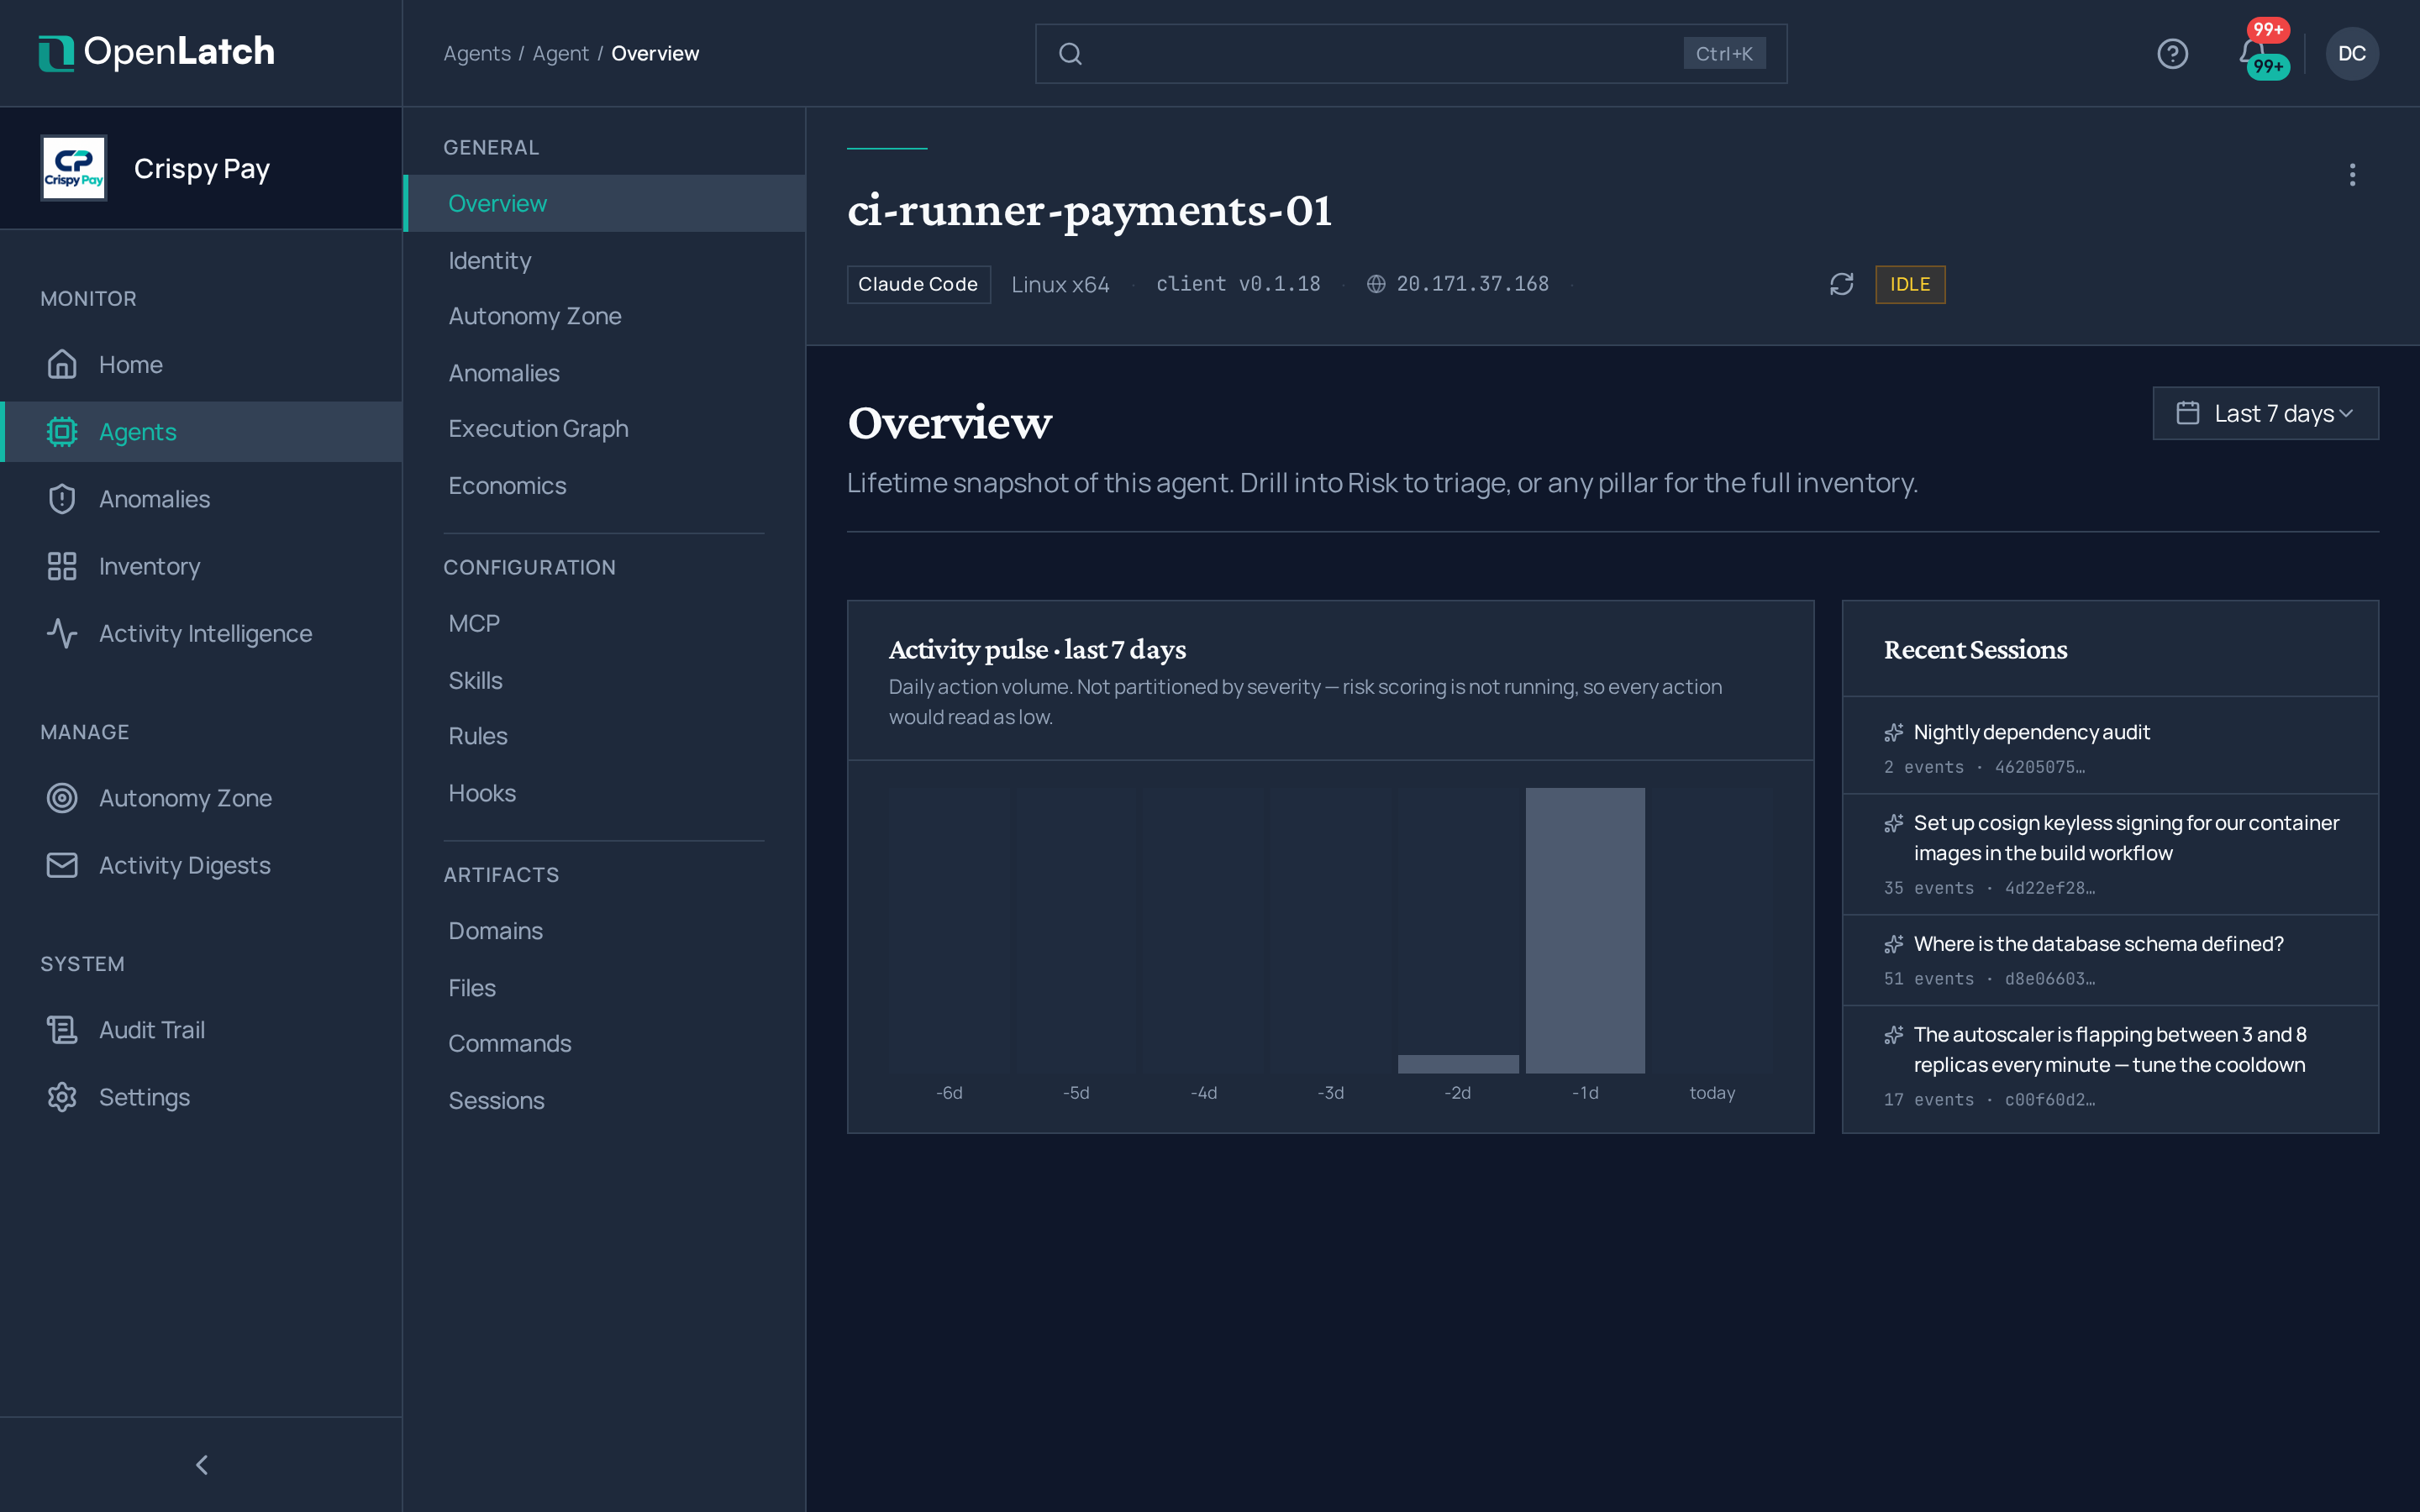Go to Agents breadcrumb link
The image size is (2420, 1512).
[477, 54]
